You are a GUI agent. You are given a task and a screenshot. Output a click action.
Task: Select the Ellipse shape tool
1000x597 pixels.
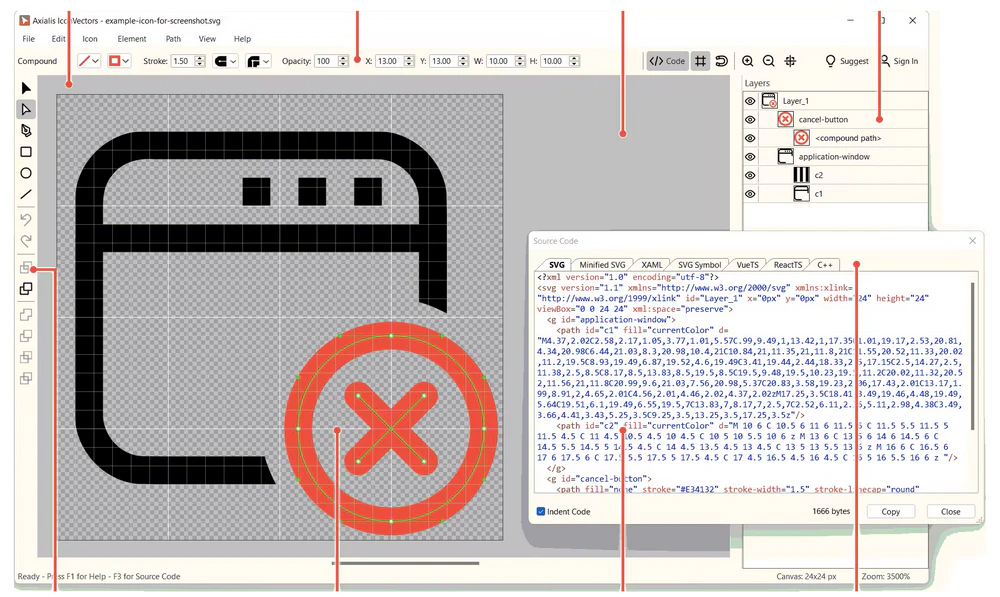point(26,173)
